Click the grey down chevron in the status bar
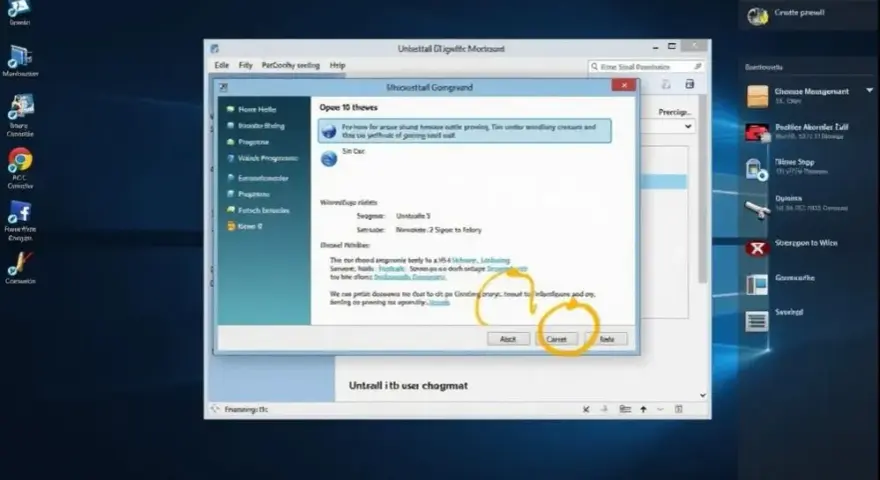 [x=661, y=409]
